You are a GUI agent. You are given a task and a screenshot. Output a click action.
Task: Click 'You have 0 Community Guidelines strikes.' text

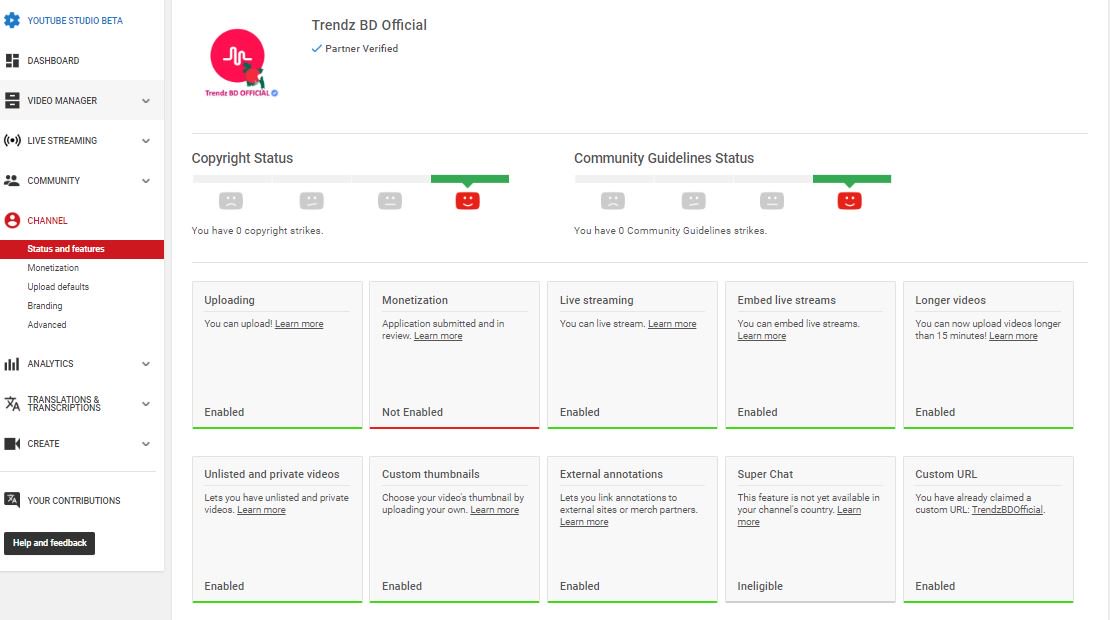670,231
